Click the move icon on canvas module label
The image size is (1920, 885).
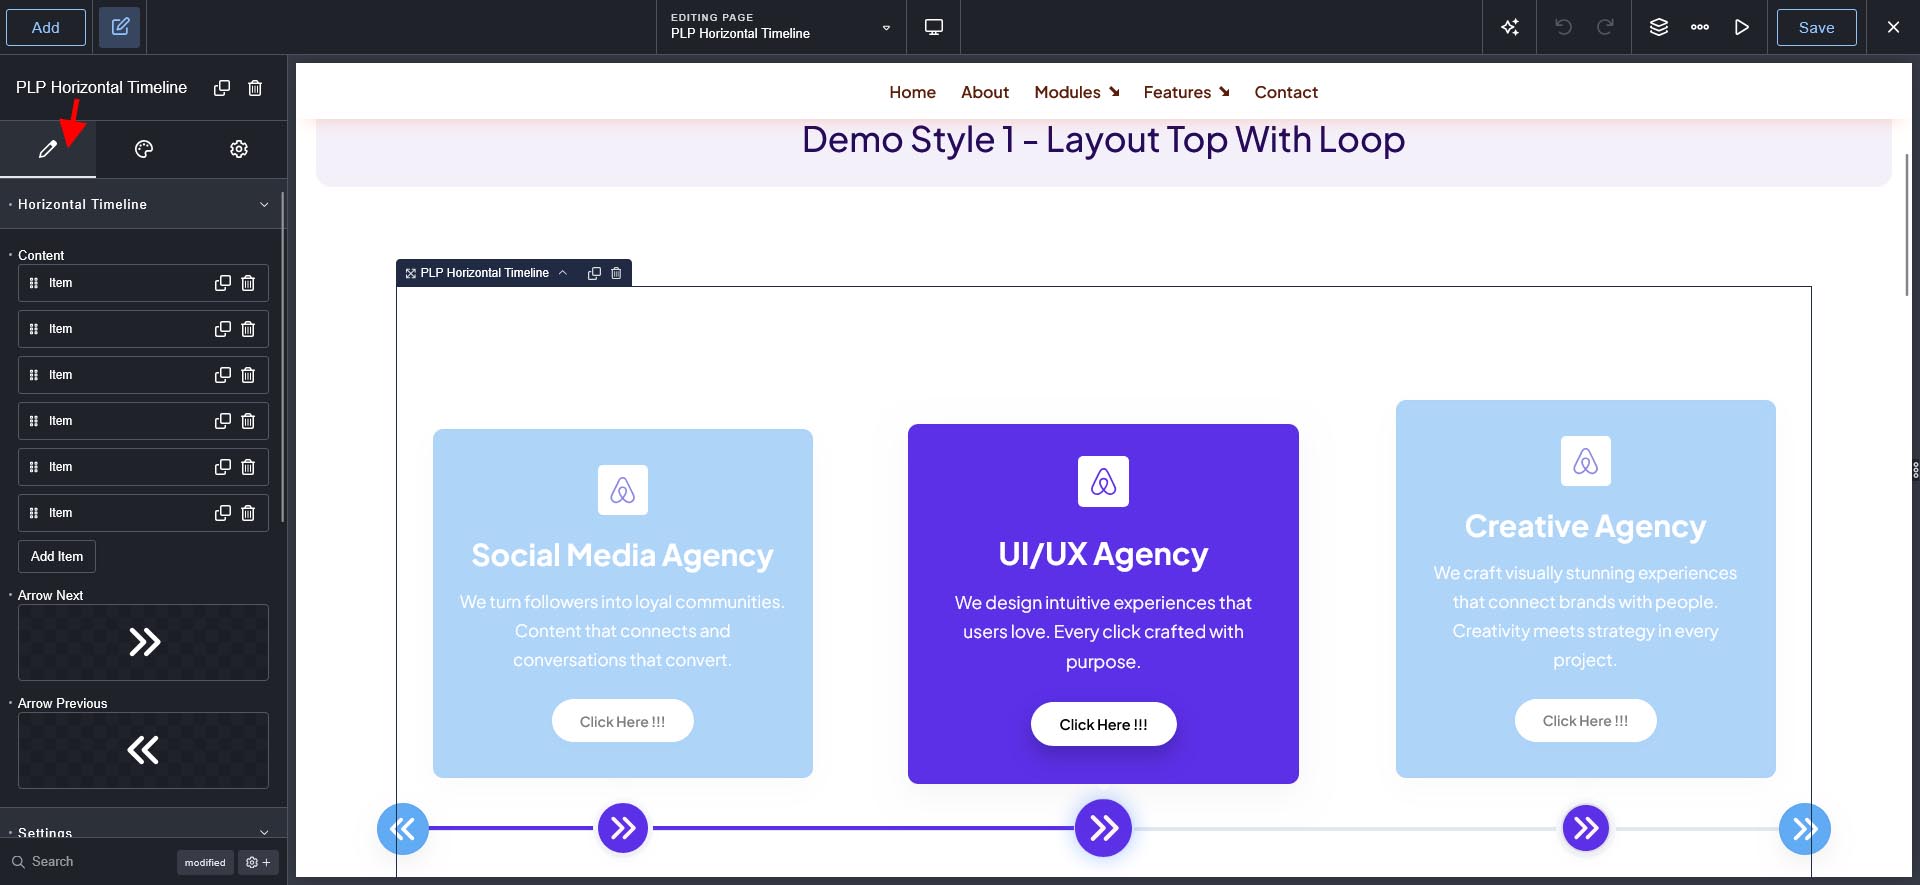click(x=411, y=273)
